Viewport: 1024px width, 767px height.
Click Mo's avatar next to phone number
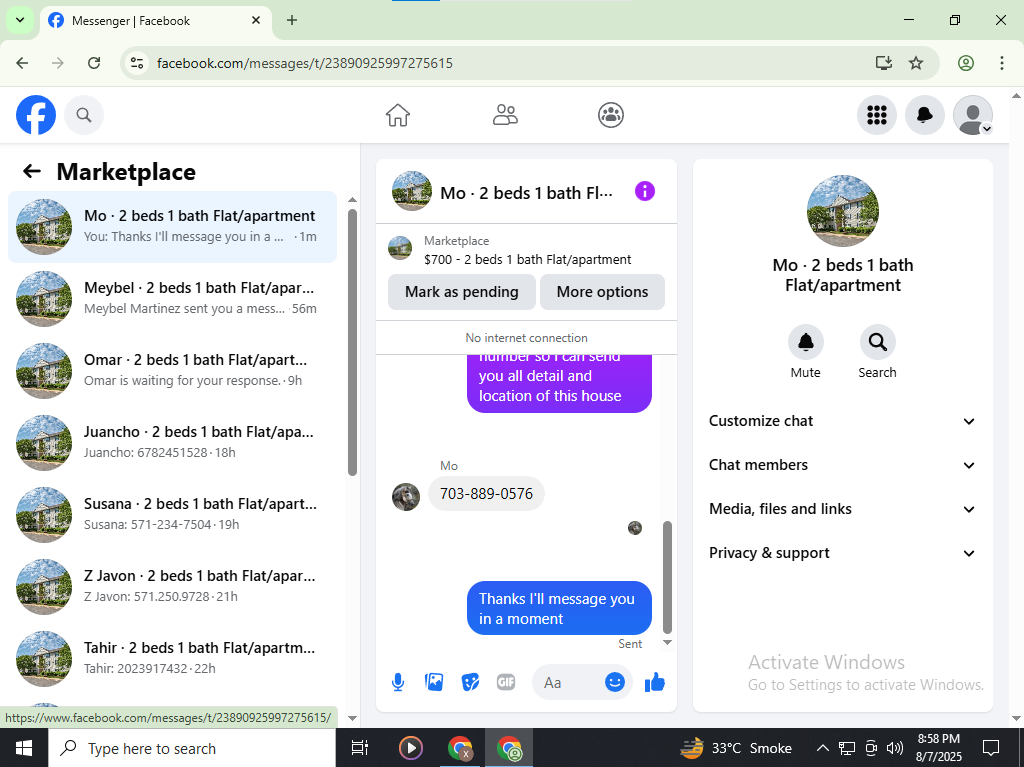406,497
